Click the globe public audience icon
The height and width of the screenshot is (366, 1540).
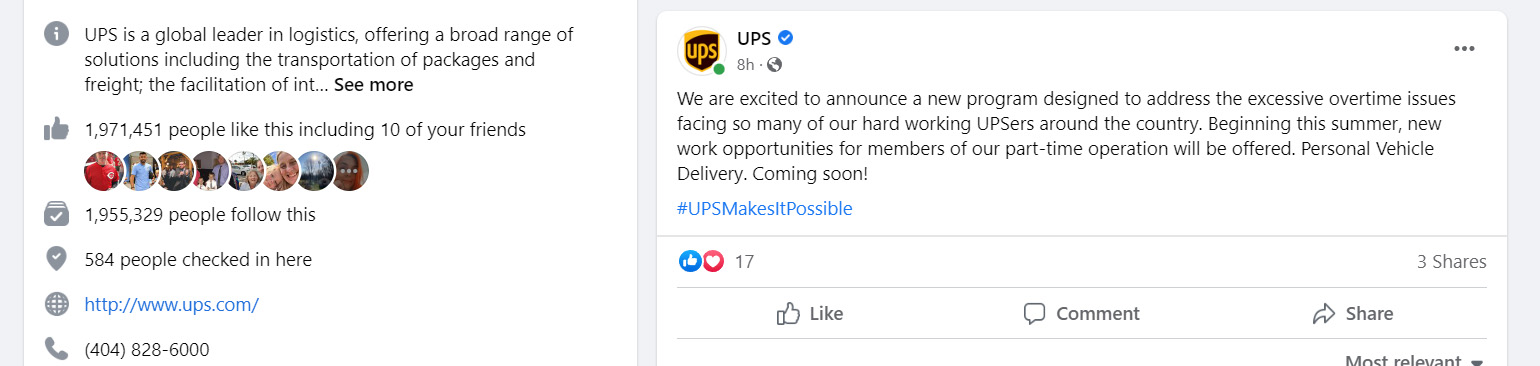pos(774,65)
